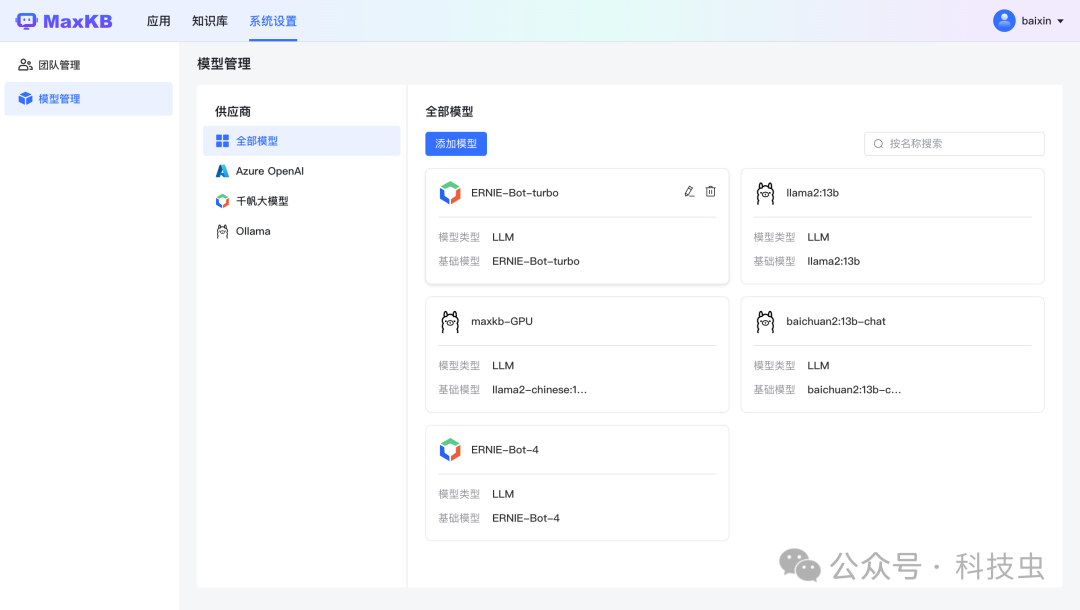Switch to the 知识库 tab
1080x610 pixels.
[209, 20]
